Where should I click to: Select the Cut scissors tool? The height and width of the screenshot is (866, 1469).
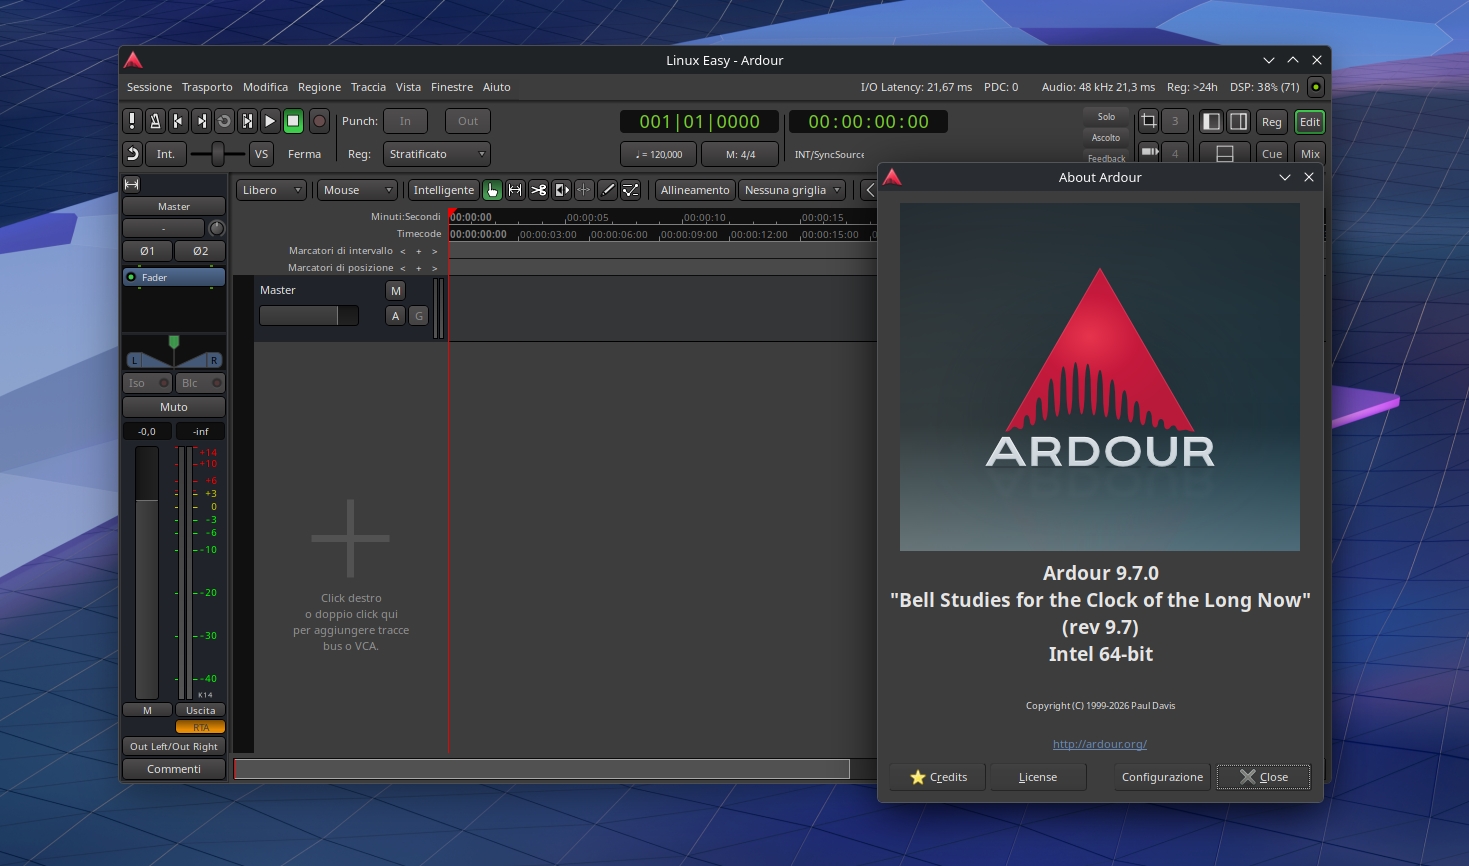[538, 190]
